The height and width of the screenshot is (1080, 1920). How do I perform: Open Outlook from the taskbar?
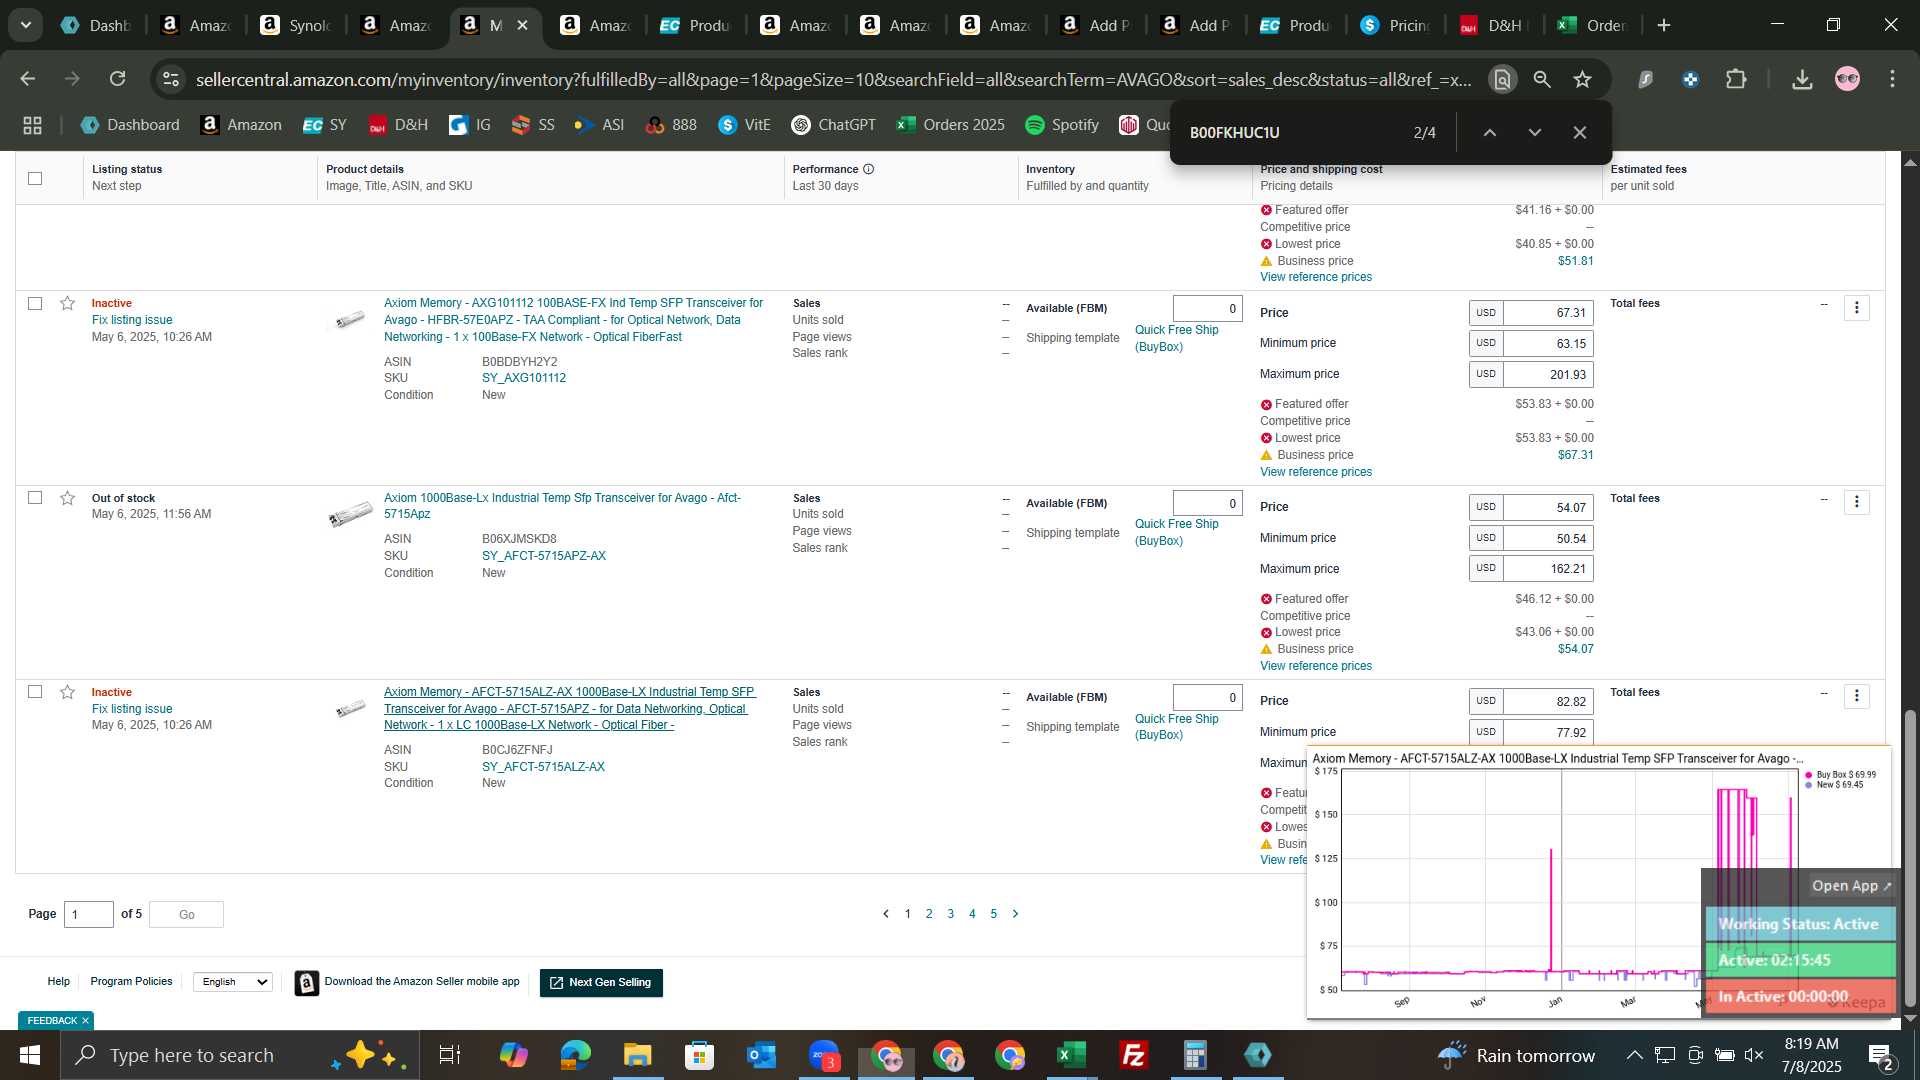pyautogui.click(x=761, y=1055)
